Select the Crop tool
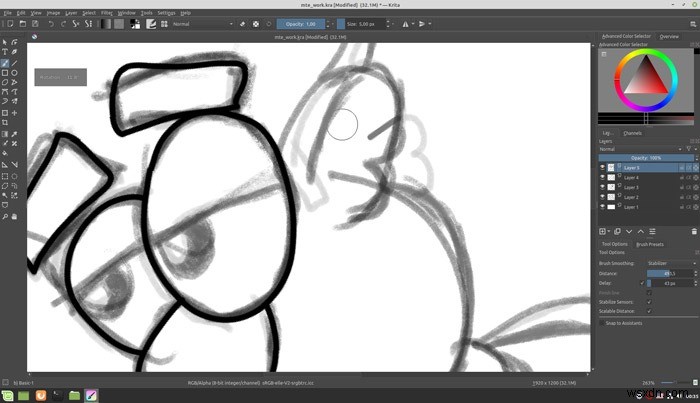 pyautogui.click(x=5, y=122)
